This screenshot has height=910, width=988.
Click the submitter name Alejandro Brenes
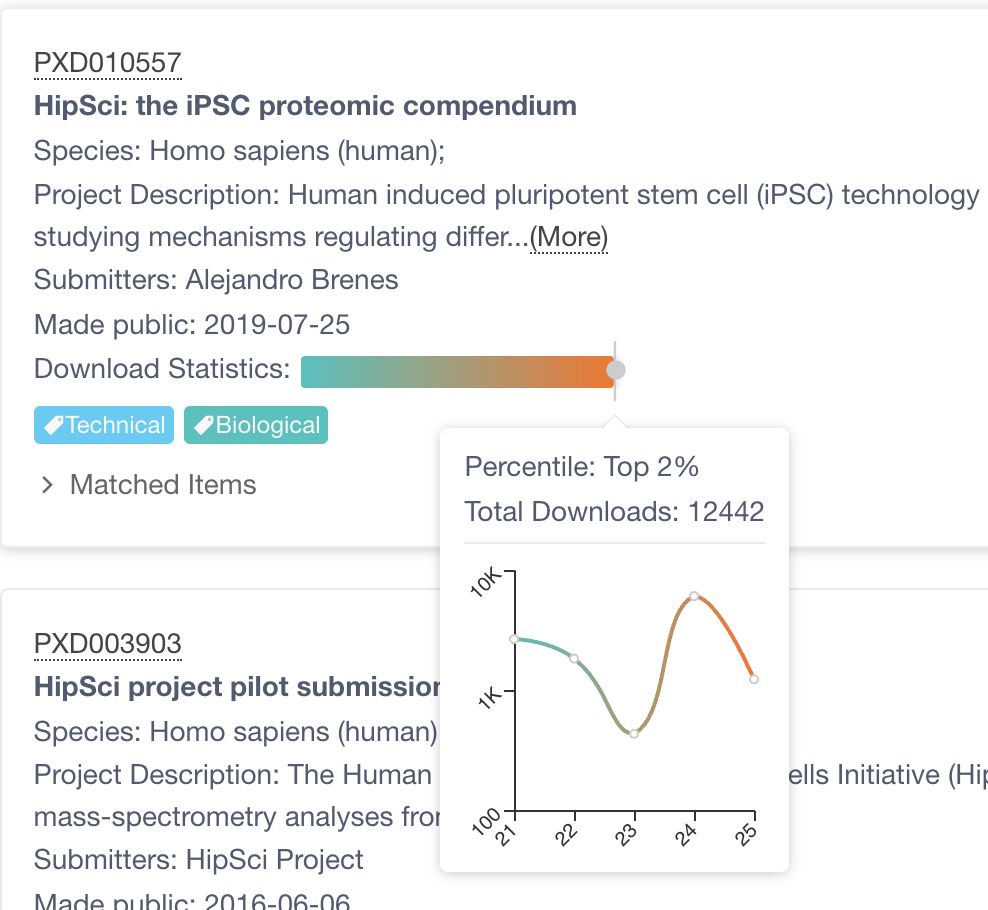pyautogui.click(x=292, y=280)
